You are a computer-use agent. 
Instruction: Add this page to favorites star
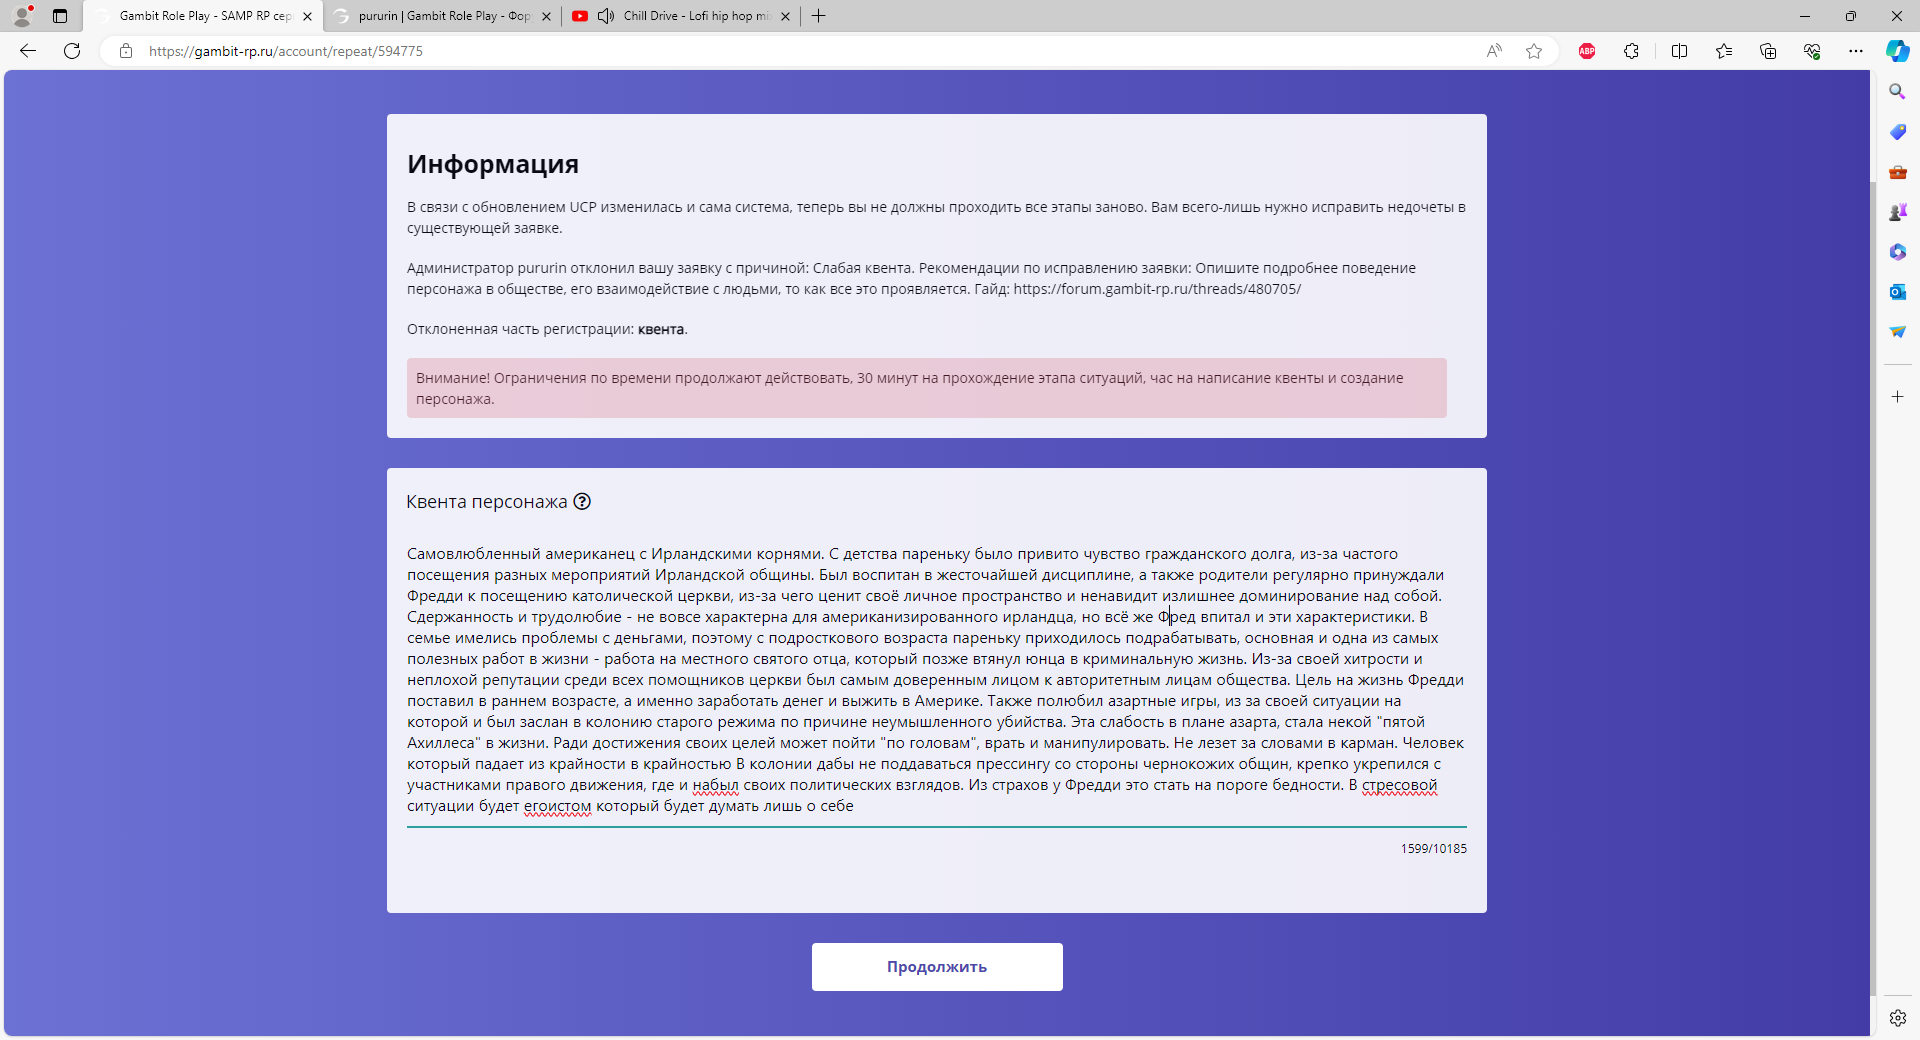[1534, 51]
